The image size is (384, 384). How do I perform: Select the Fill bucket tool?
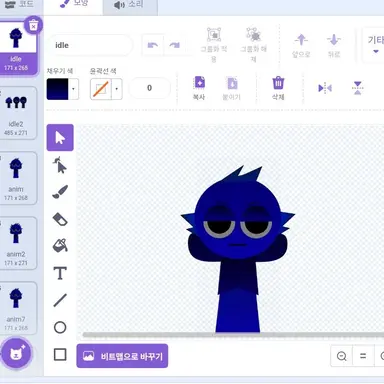60,246
